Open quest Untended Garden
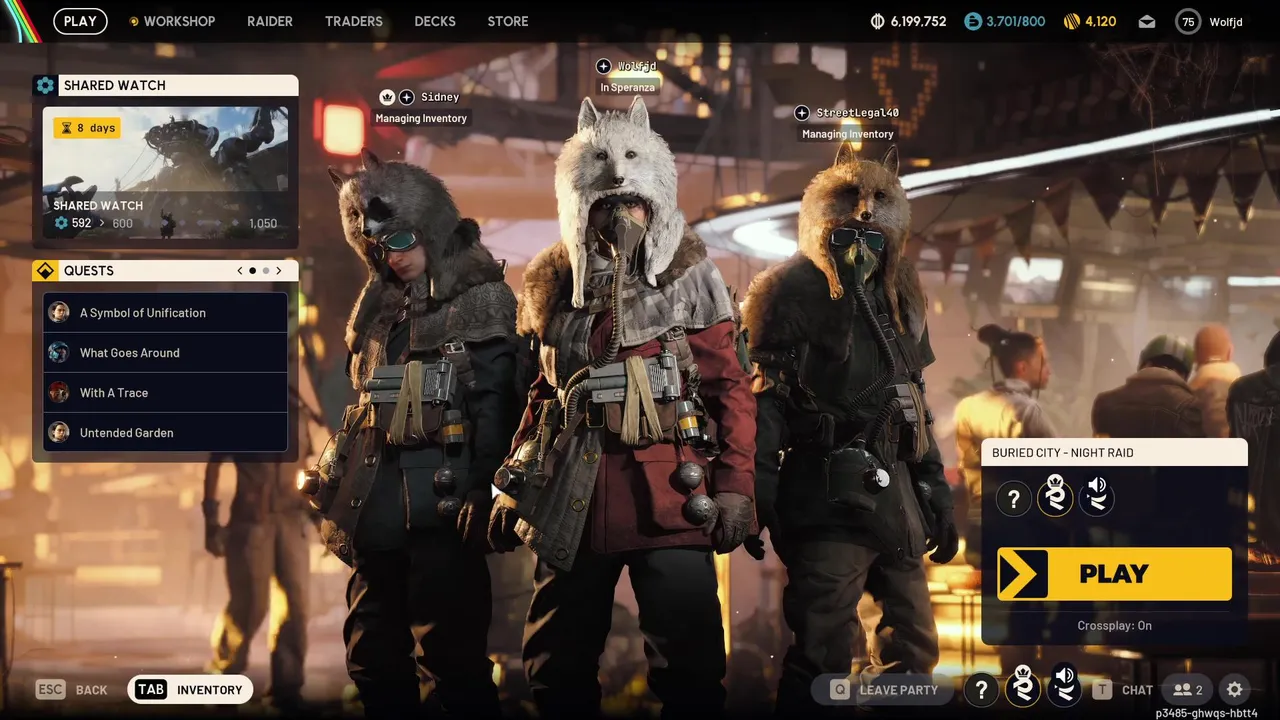Viewport: 1280px width, 720px height. point(165,432)
